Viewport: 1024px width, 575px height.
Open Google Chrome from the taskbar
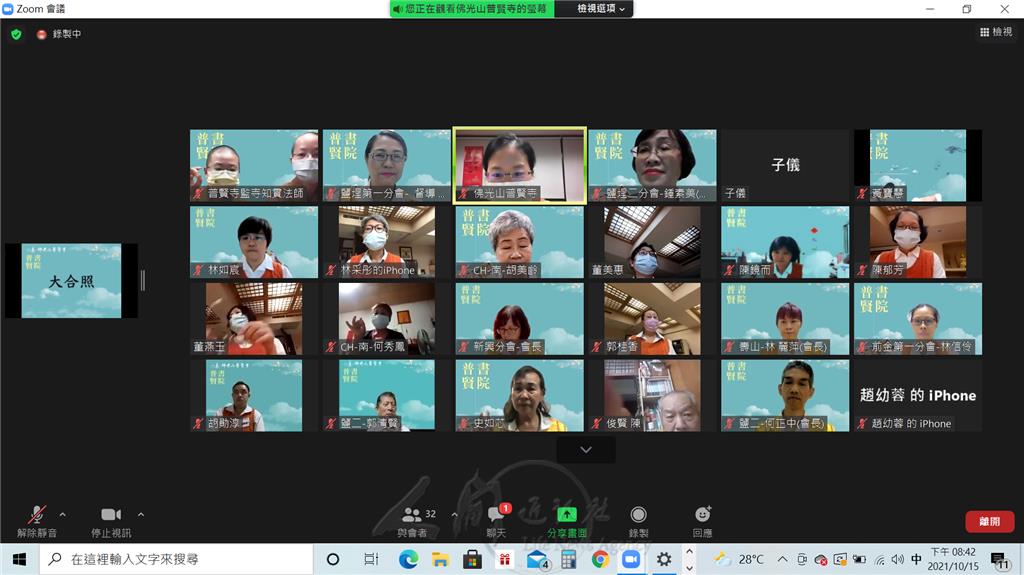pos(600,559)
